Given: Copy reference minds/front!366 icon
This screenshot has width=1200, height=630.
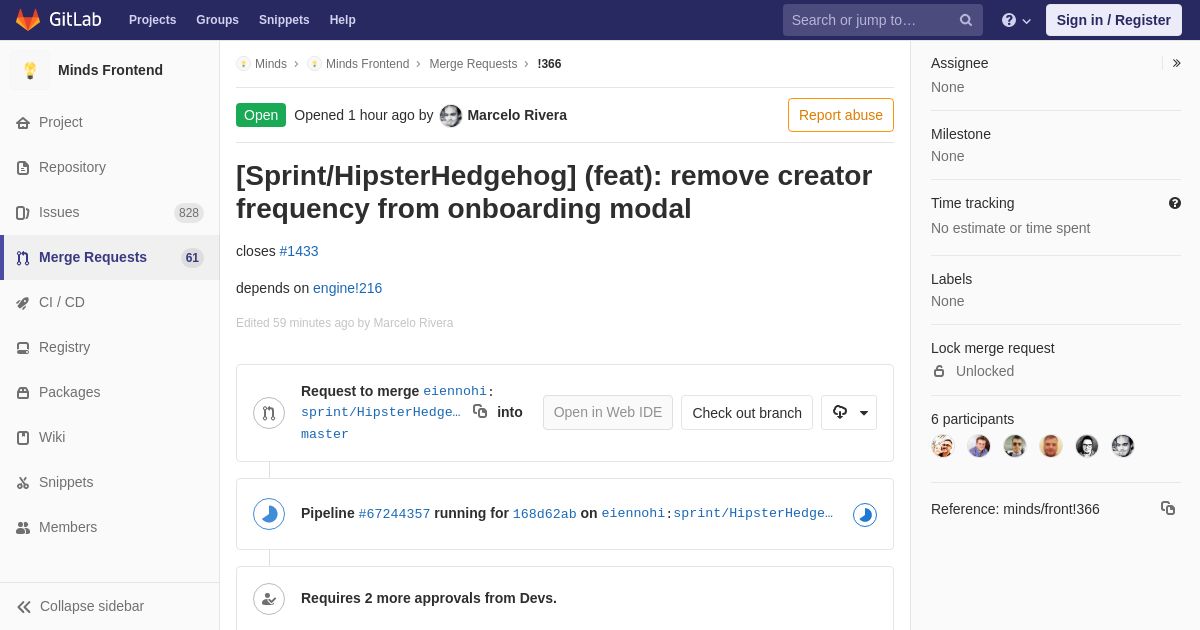Looking at the screenshot, I should (1168, 508).
